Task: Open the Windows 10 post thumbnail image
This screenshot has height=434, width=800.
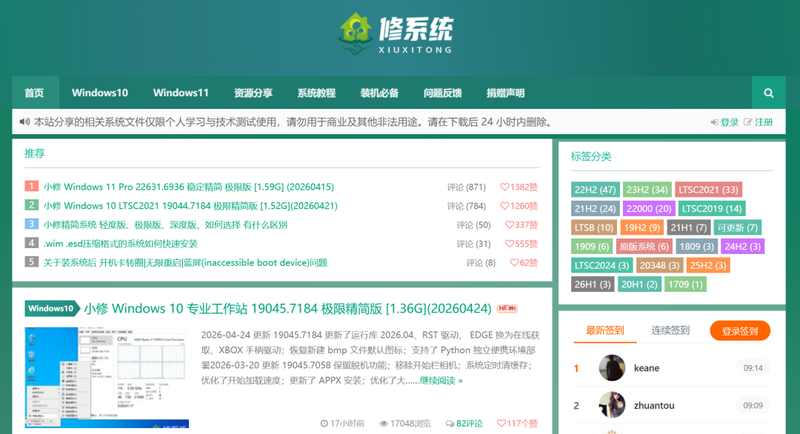Action: (x=107, y=377)
